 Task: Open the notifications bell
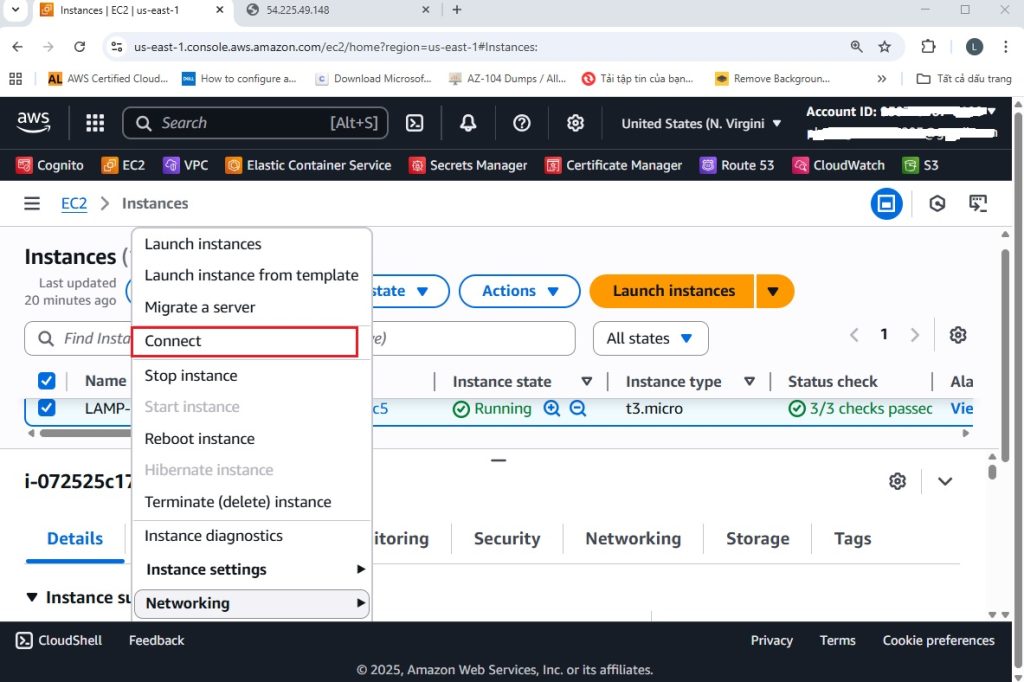click(468, 123)
